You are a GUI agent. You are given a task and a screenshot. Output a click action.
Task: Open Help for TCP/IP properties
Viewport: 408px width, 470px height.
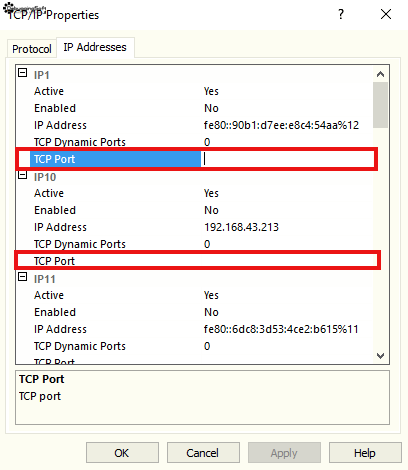pos(365,453)
